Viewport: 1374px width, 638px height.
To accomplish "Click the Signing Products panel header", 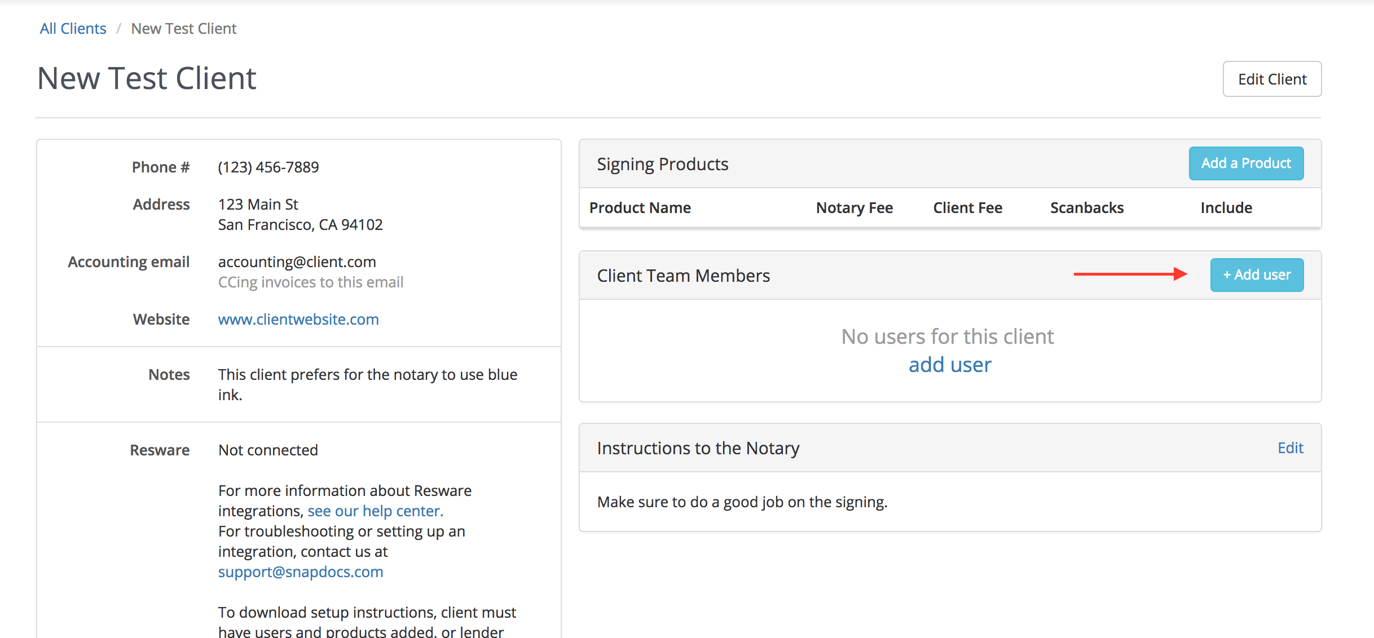I will tap(662, 163).
